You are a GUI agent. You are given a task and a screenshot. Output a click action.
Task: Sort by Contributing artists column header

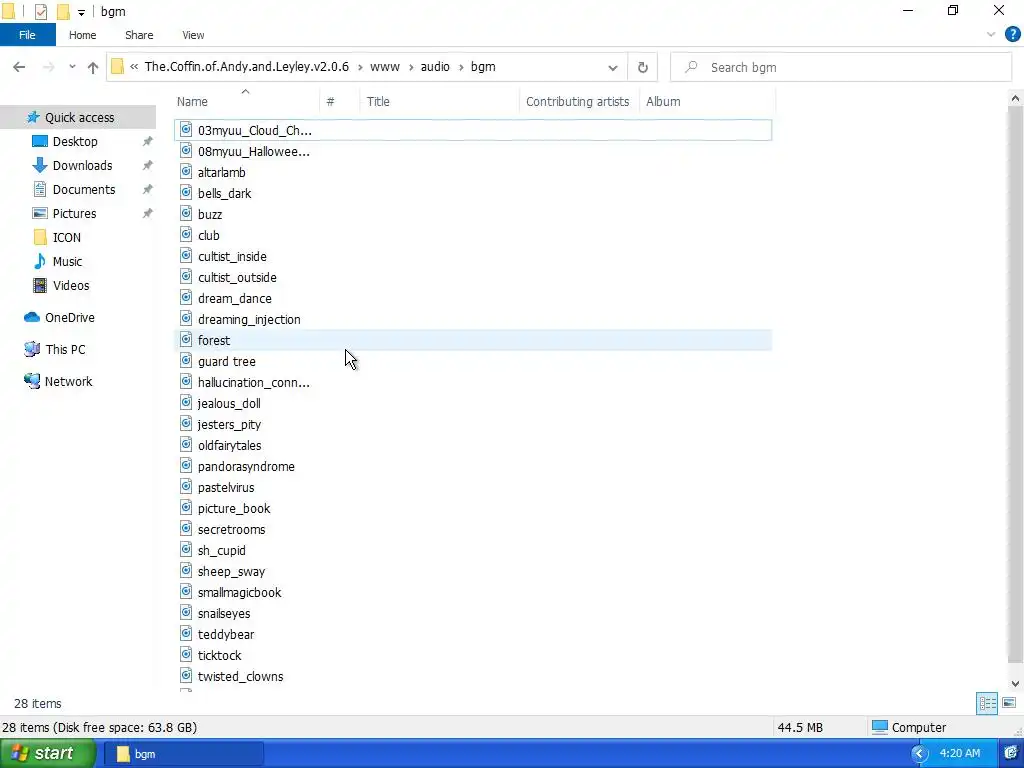click(x=577, y=102)
